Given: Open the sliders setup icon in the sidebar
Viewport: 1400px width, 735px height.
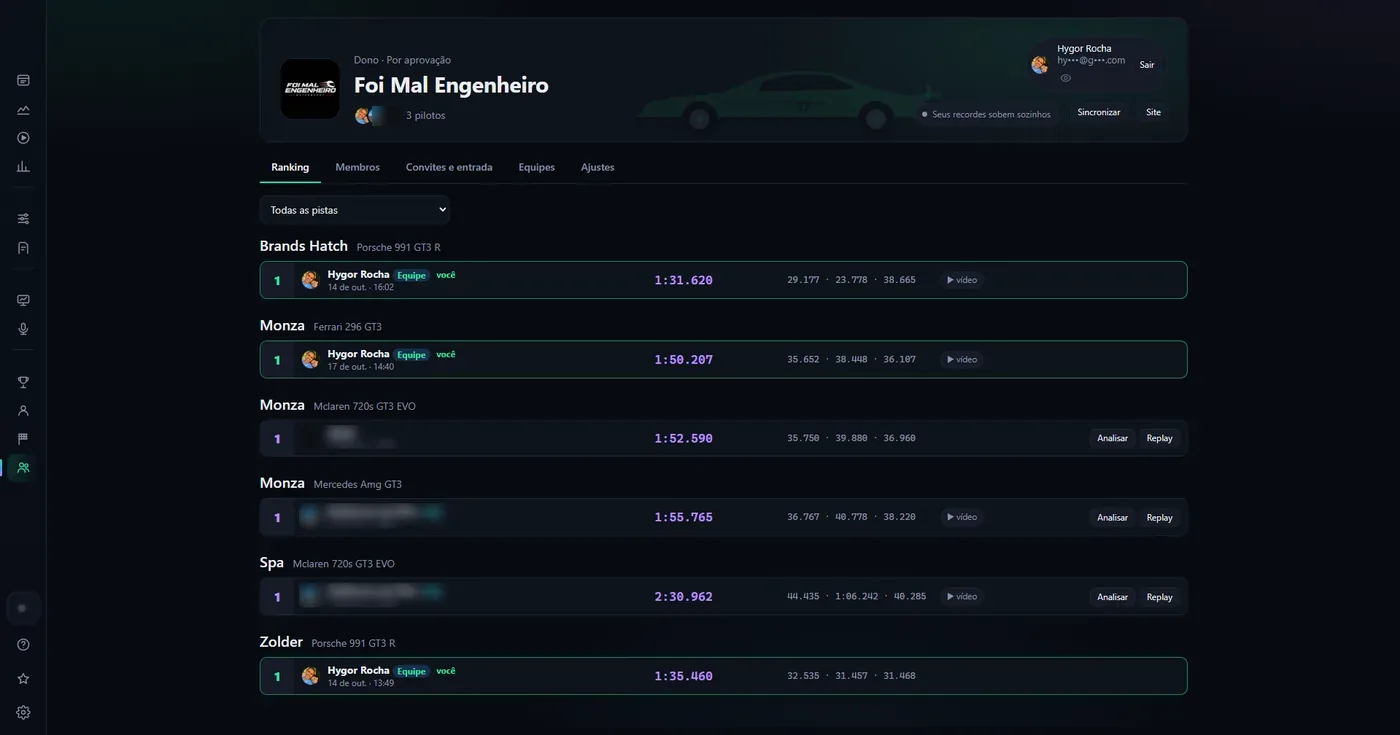Looking at the screenshot, I should [x=23, y=218].
